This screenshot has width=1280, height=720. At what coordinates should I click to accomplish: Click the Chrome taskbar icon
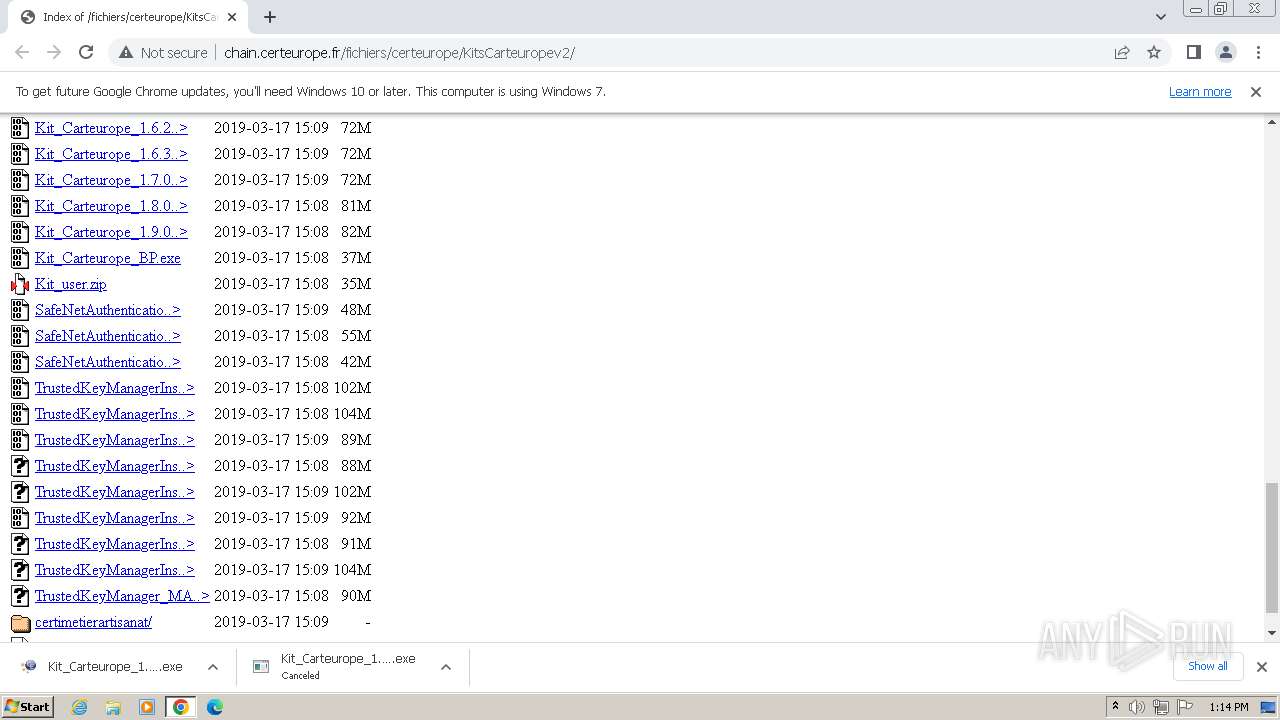coord(181,707)
